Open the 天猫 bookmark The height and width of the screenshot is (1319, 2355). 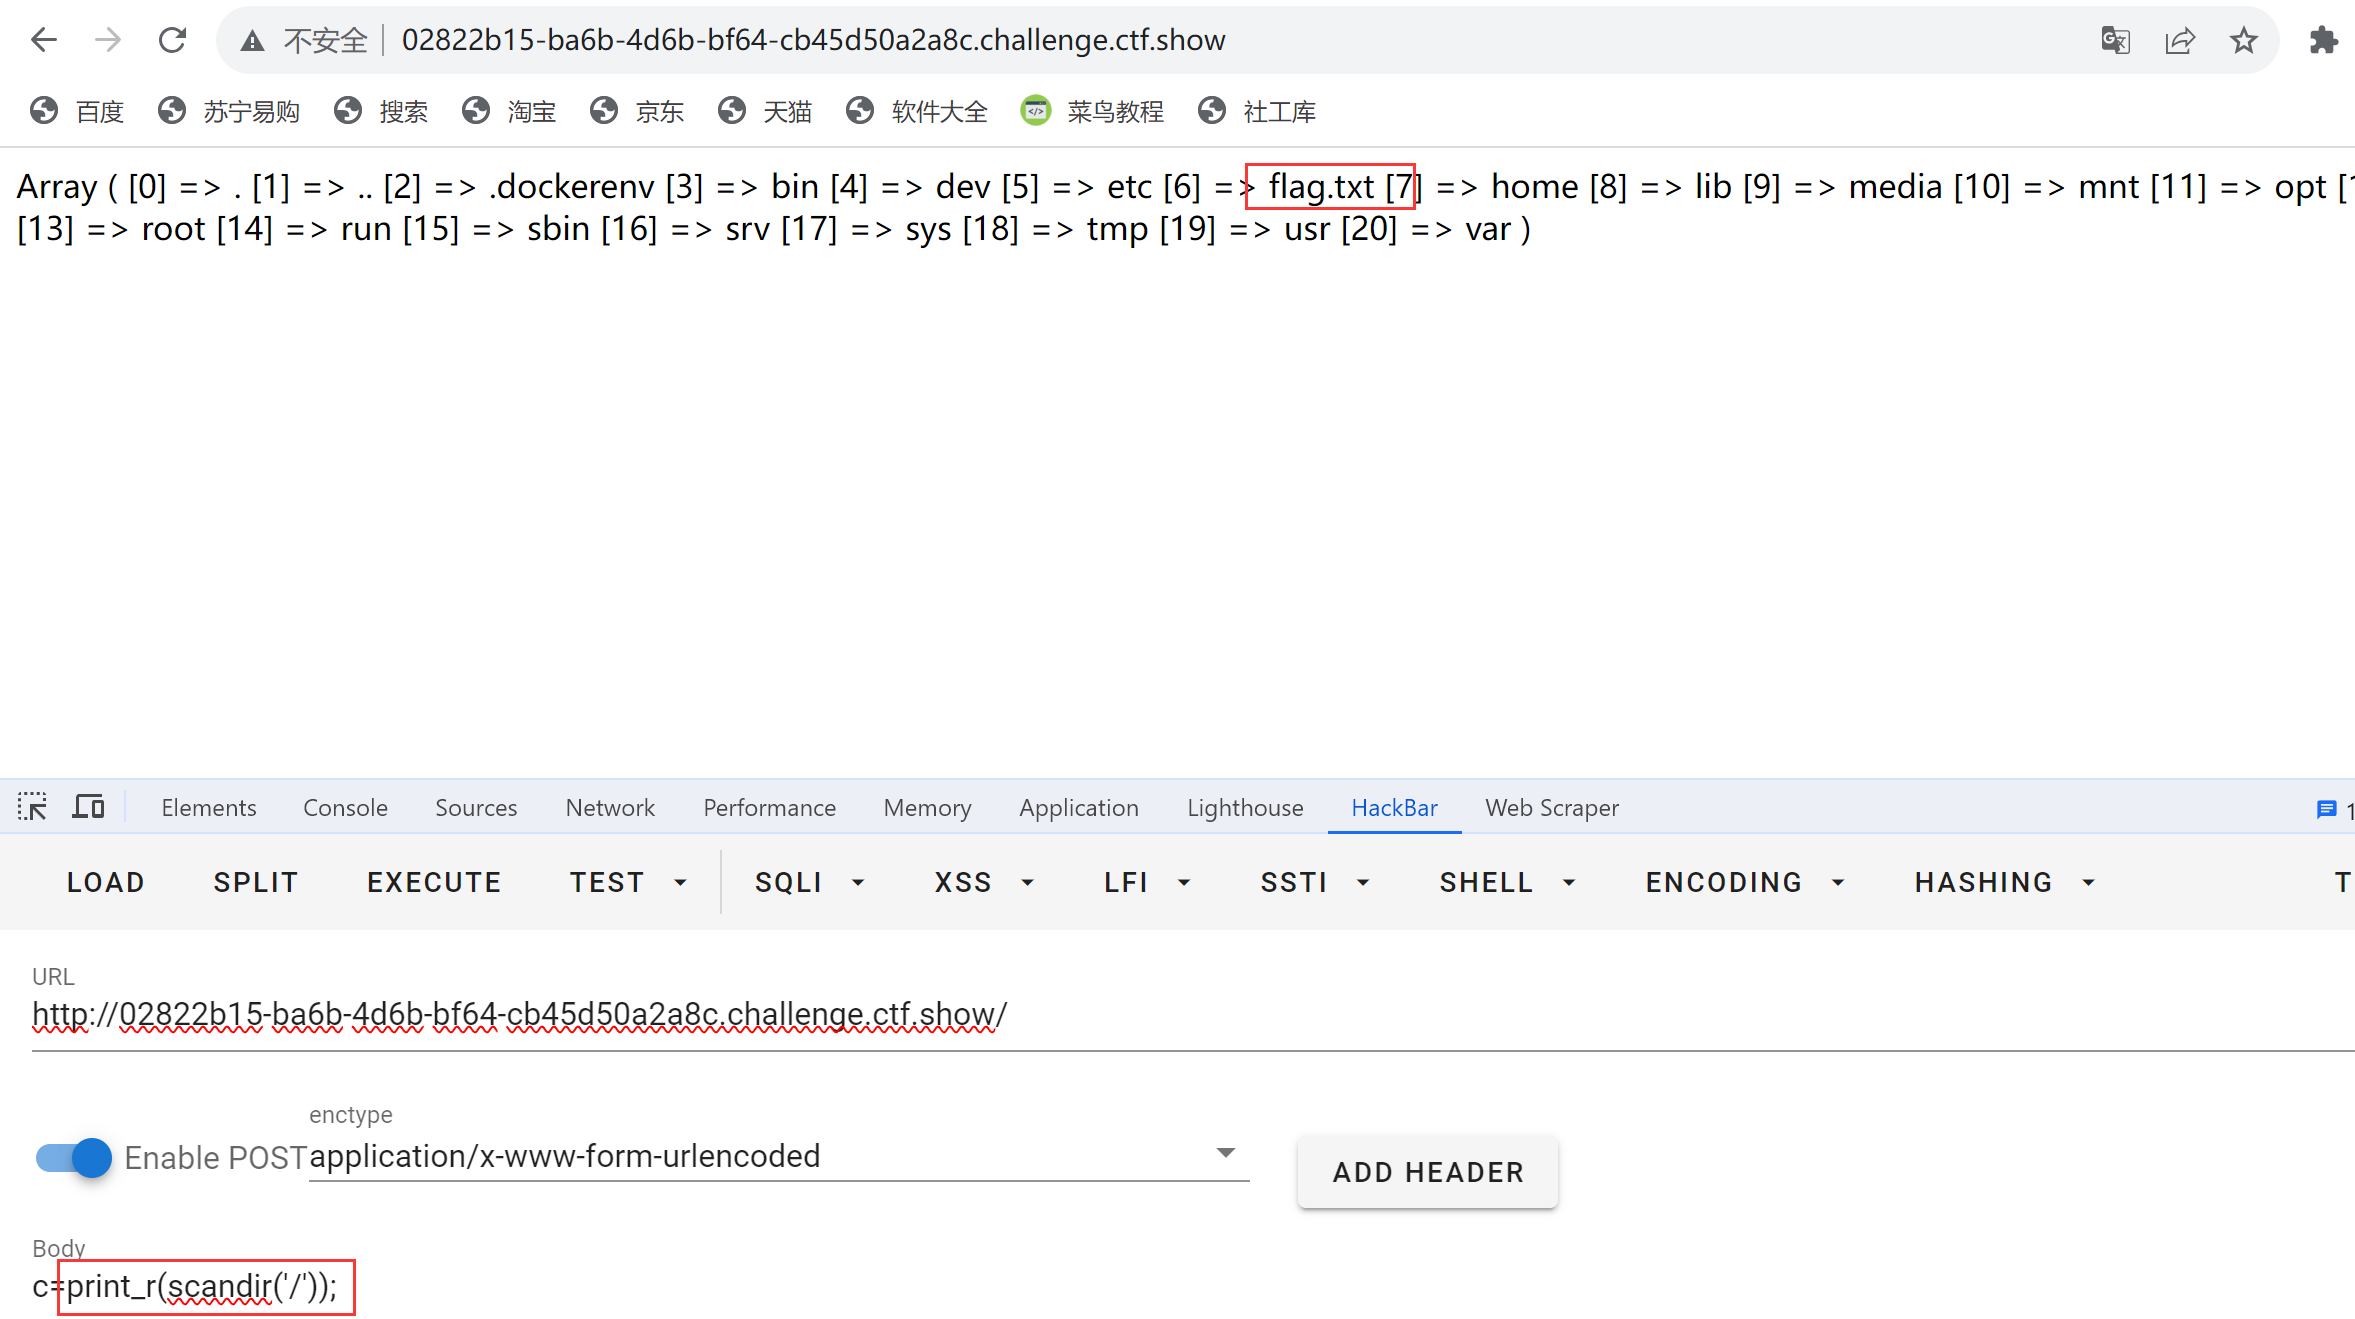(x=765, y=111)
